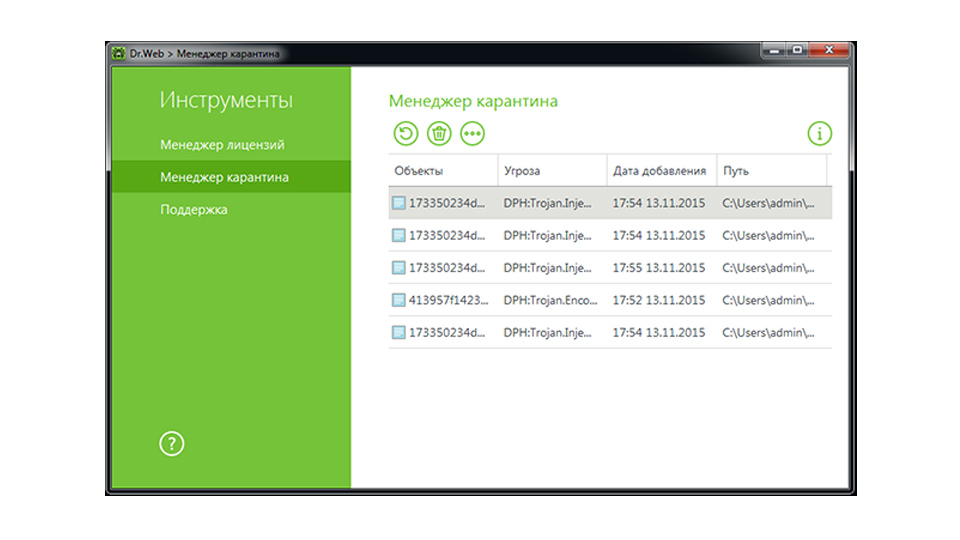Close the Dr.Web quarantine window
The width and height of the screenshot is (960, 540).
click(x=829, y=51)
